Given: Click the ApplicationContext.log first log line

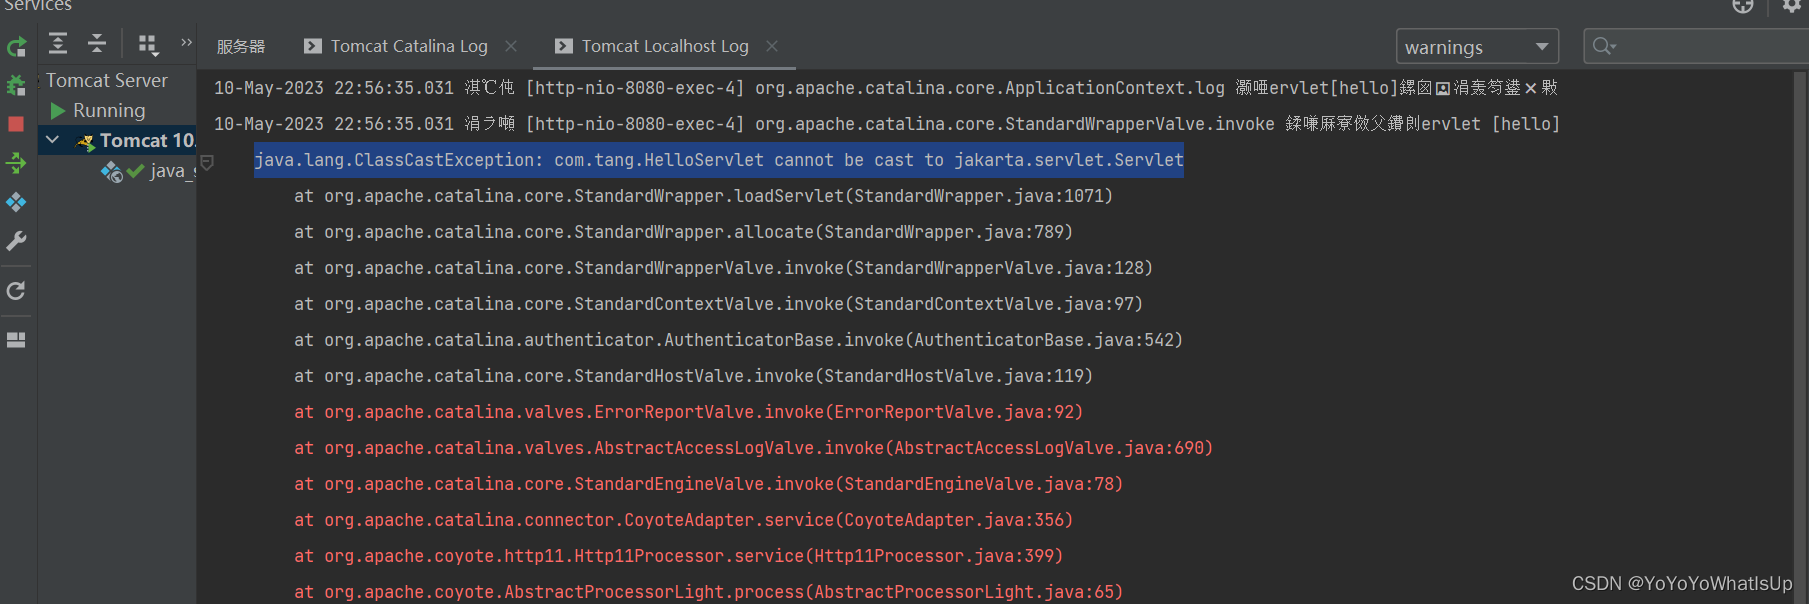Looking at the screenshot, I should (886, 88).
